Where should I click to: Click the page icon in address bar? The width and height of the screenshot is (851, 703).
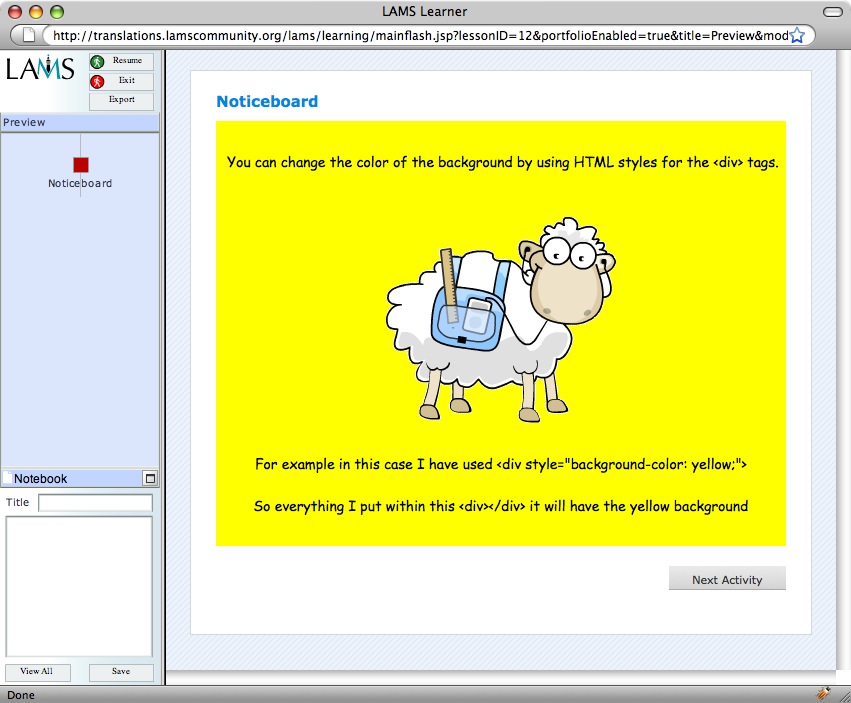coord(29,36)
